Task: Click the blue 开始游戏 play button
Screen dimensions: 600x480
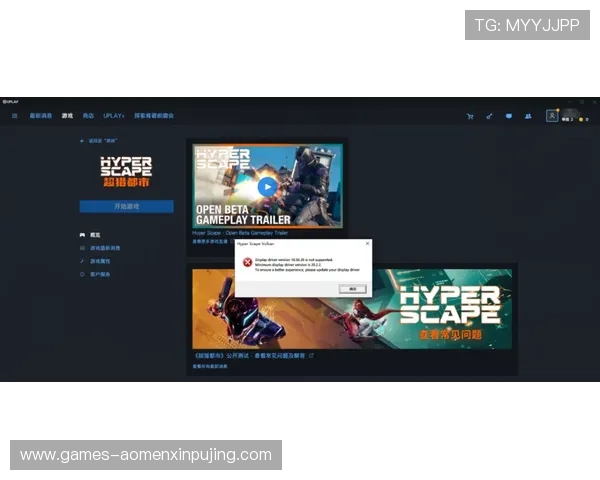Action: click(x=126, y=206)
